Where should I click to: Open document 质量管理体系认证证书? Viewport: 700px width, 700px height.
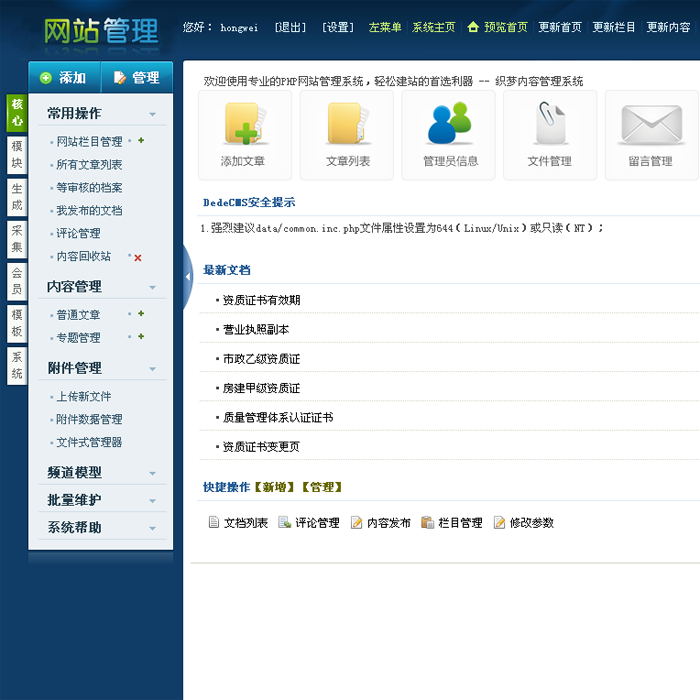[278, 417]
